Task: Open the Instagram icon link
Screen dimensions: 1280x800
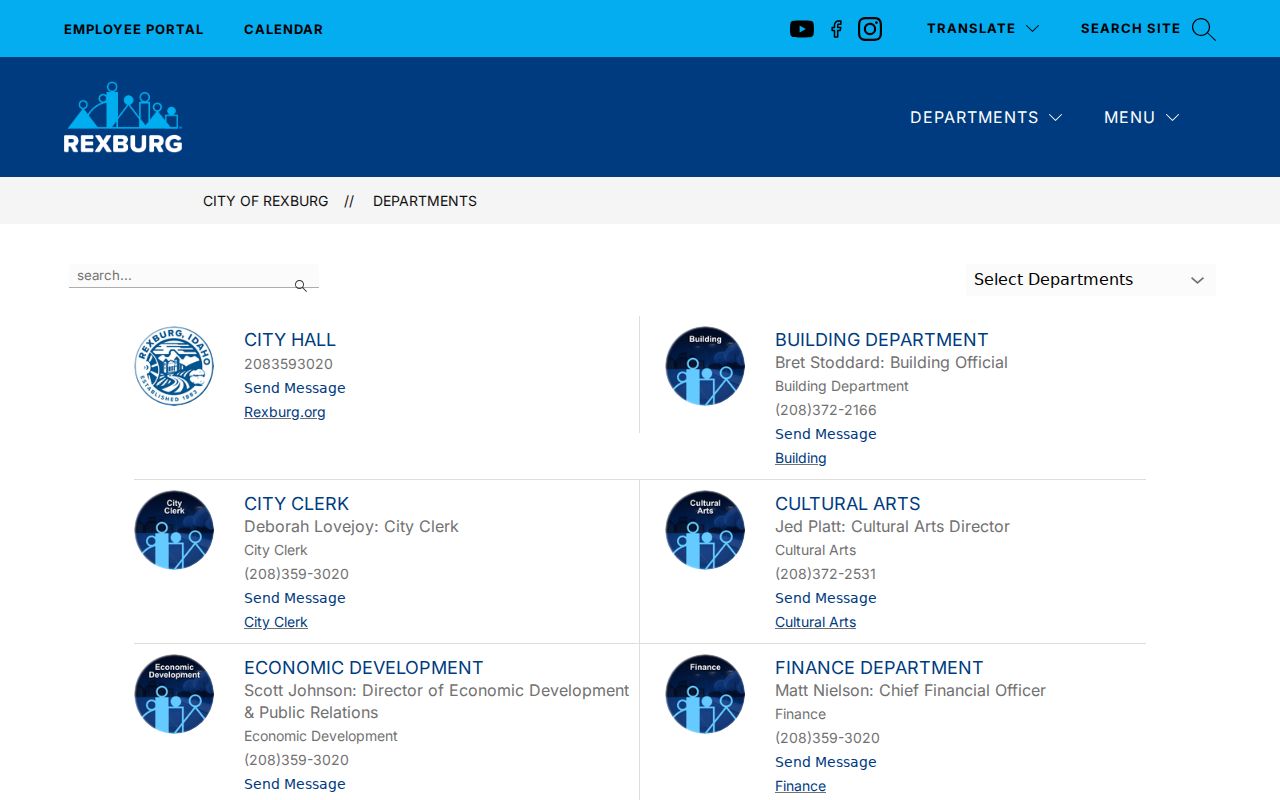Action: 870,29
